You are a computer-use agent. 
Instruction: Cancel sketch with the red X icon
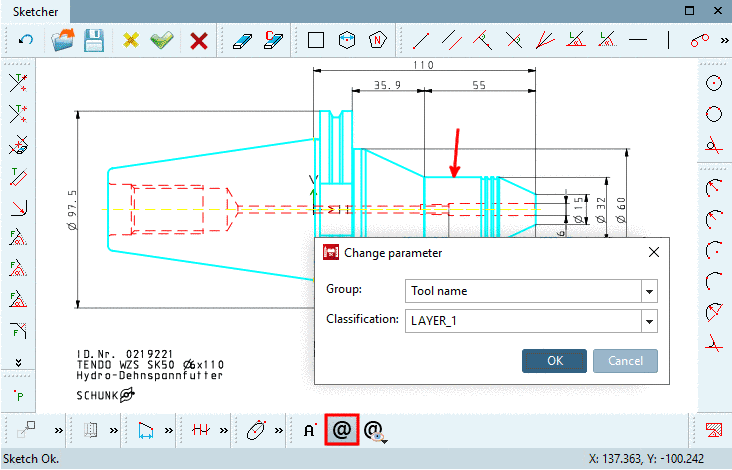[199, 41]
